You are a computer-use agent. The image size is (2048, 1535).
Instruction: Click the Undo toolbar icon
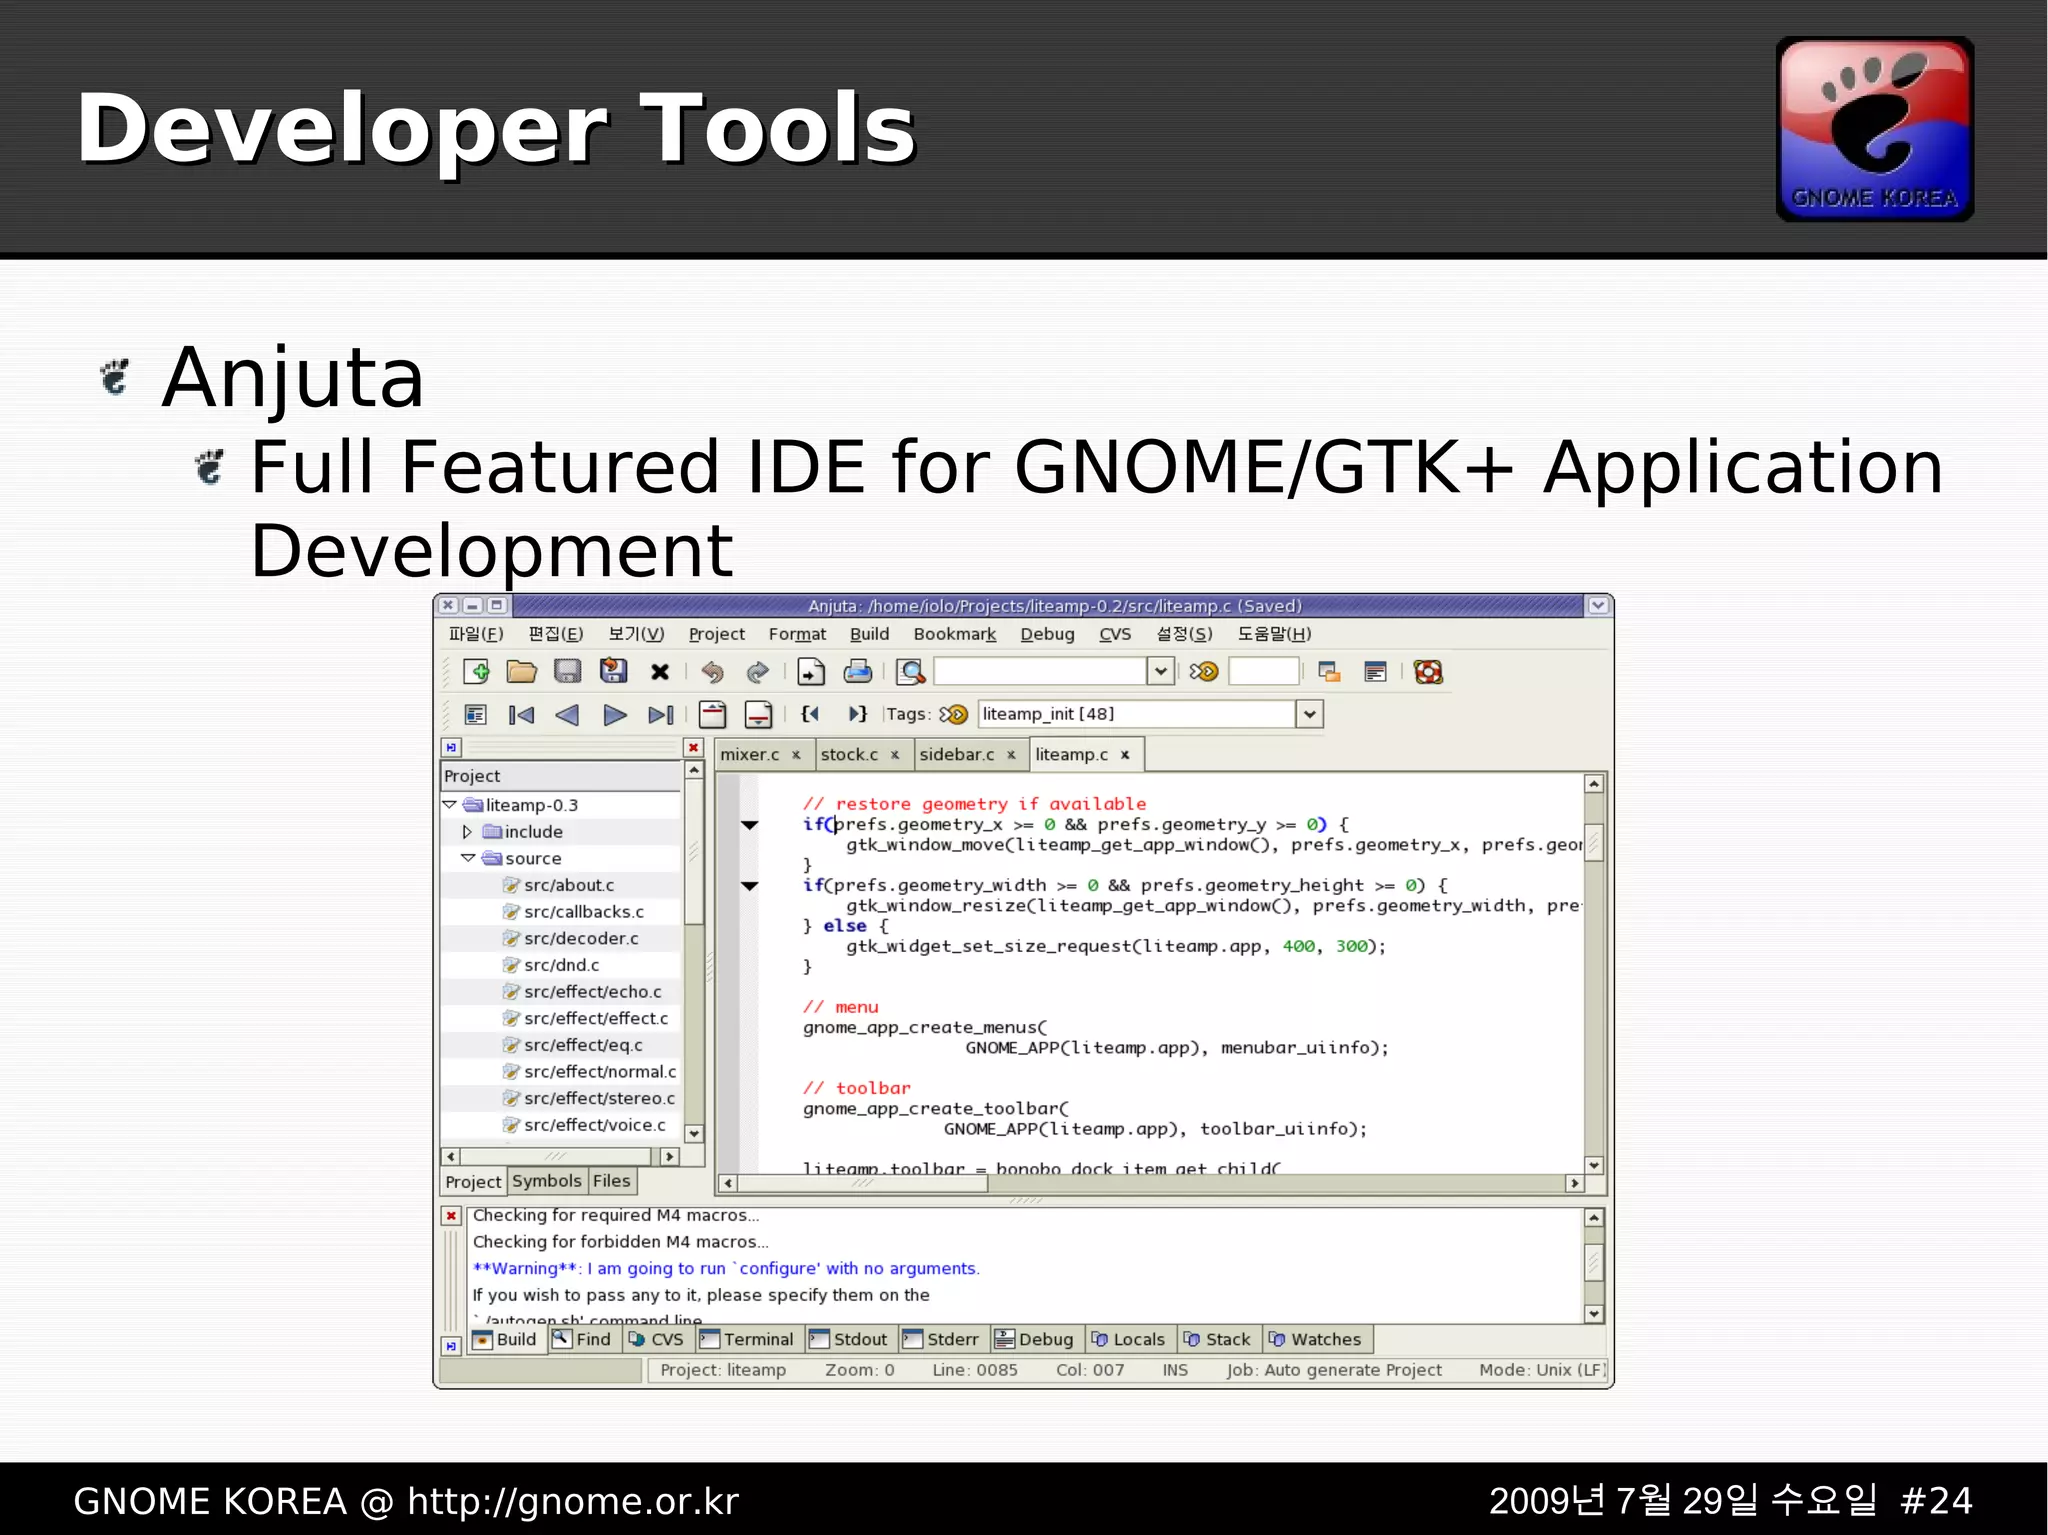point(712,672)
